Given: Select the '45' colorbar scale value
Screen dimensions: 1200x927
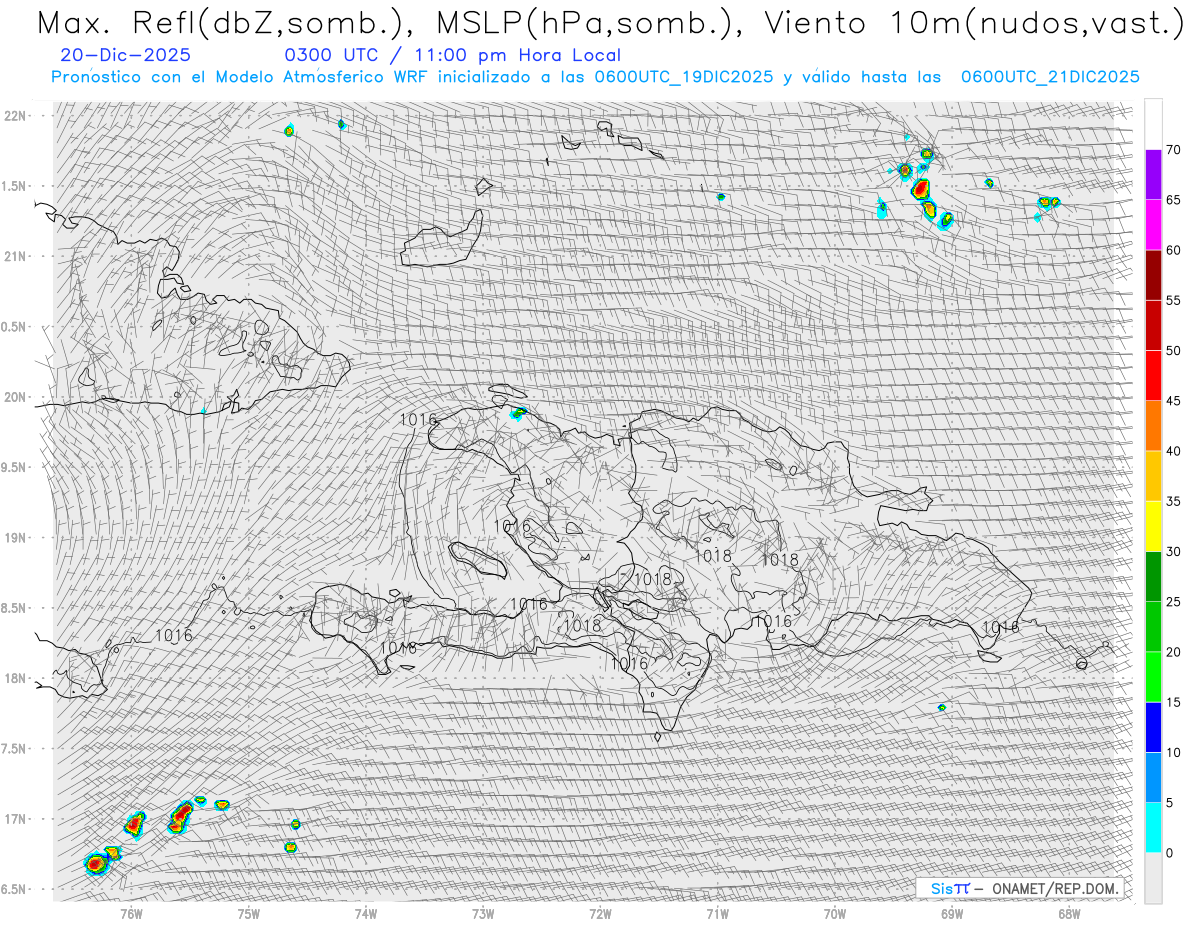Looking at the screenshot, I should [1173, 401].
